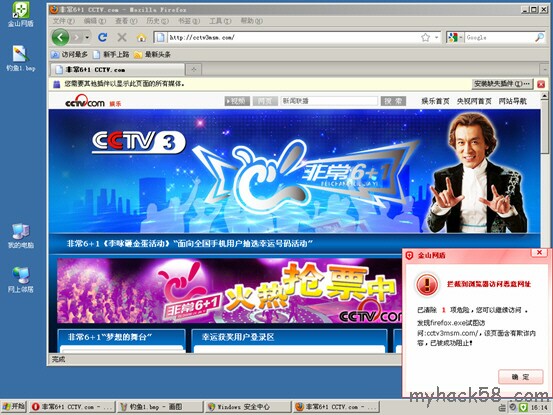
Task: Open the 娱乐首页 link
Action: (x=435, y=101)
